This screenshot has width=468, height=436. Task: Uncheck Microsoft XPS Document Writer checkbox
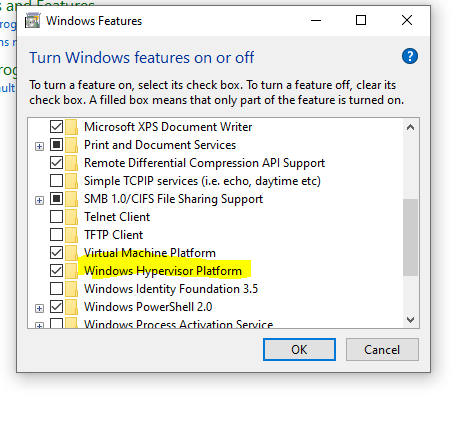(56, 127)
